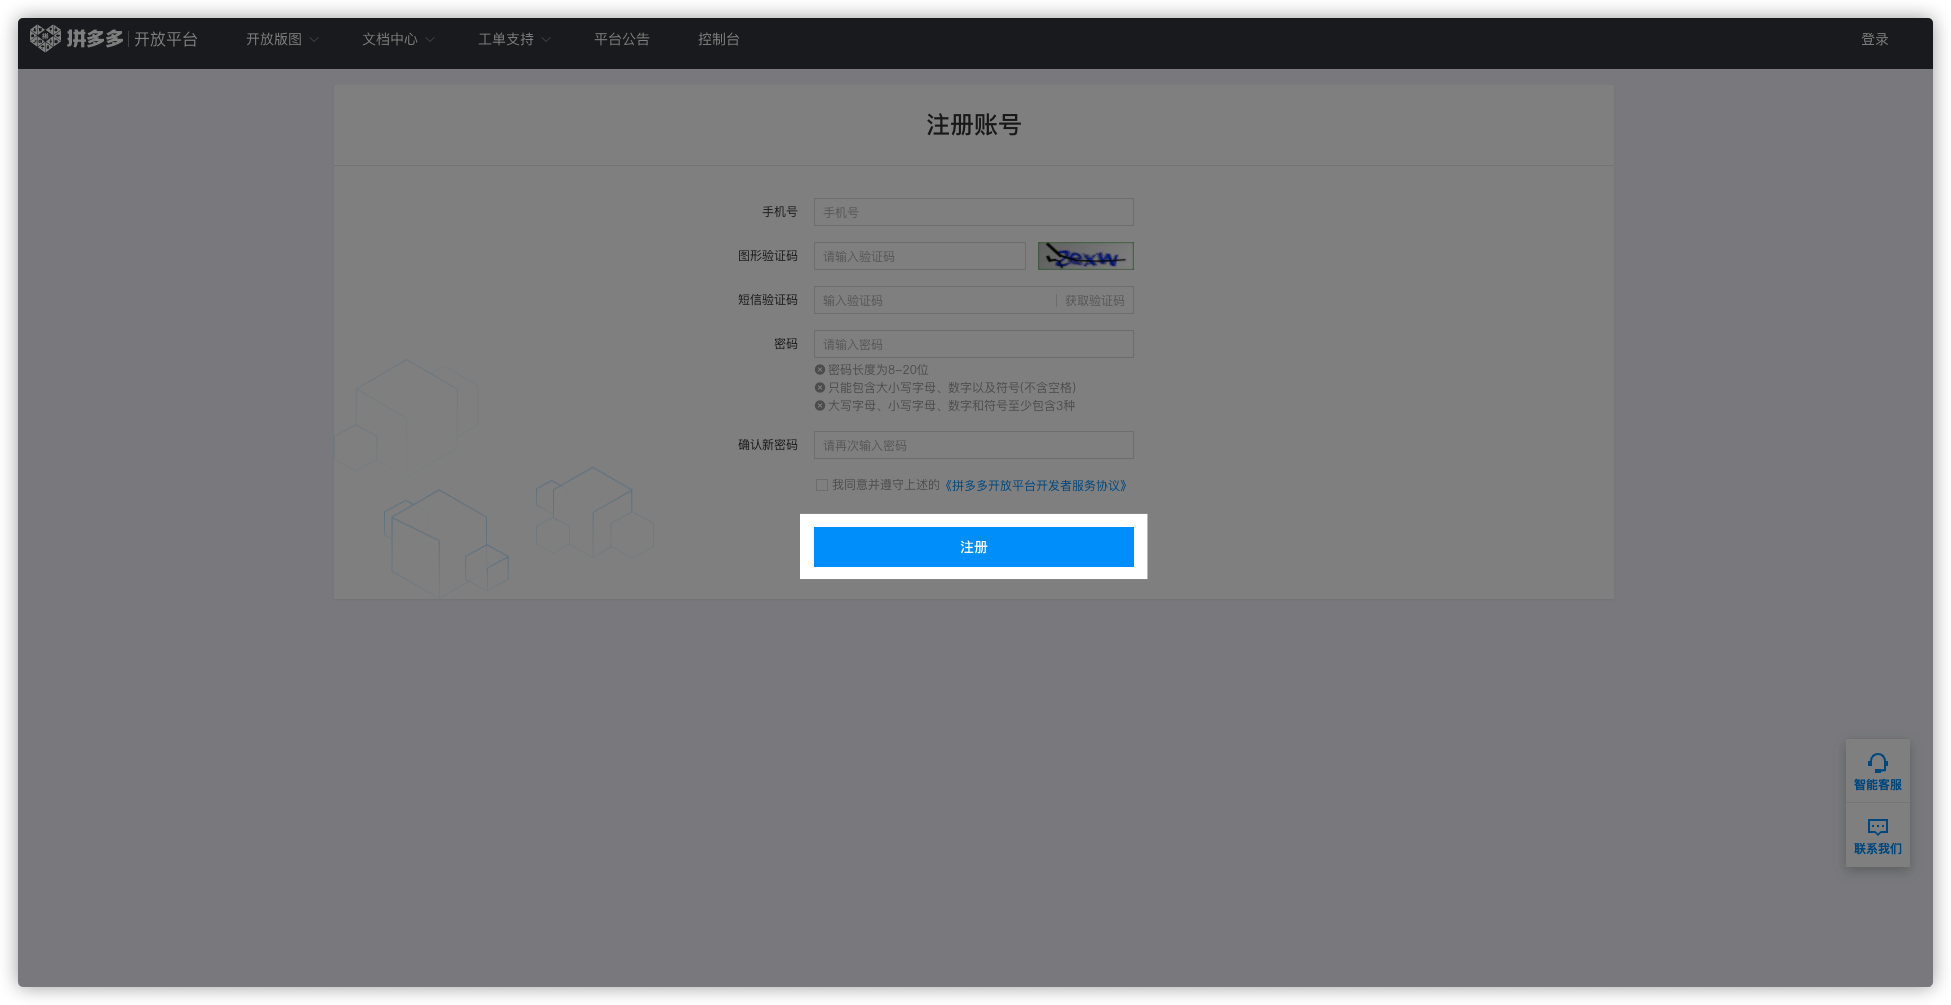Open the 平台公告 menu item
Viewport: 1951px width, 1005px height.
tap(621, 39)
